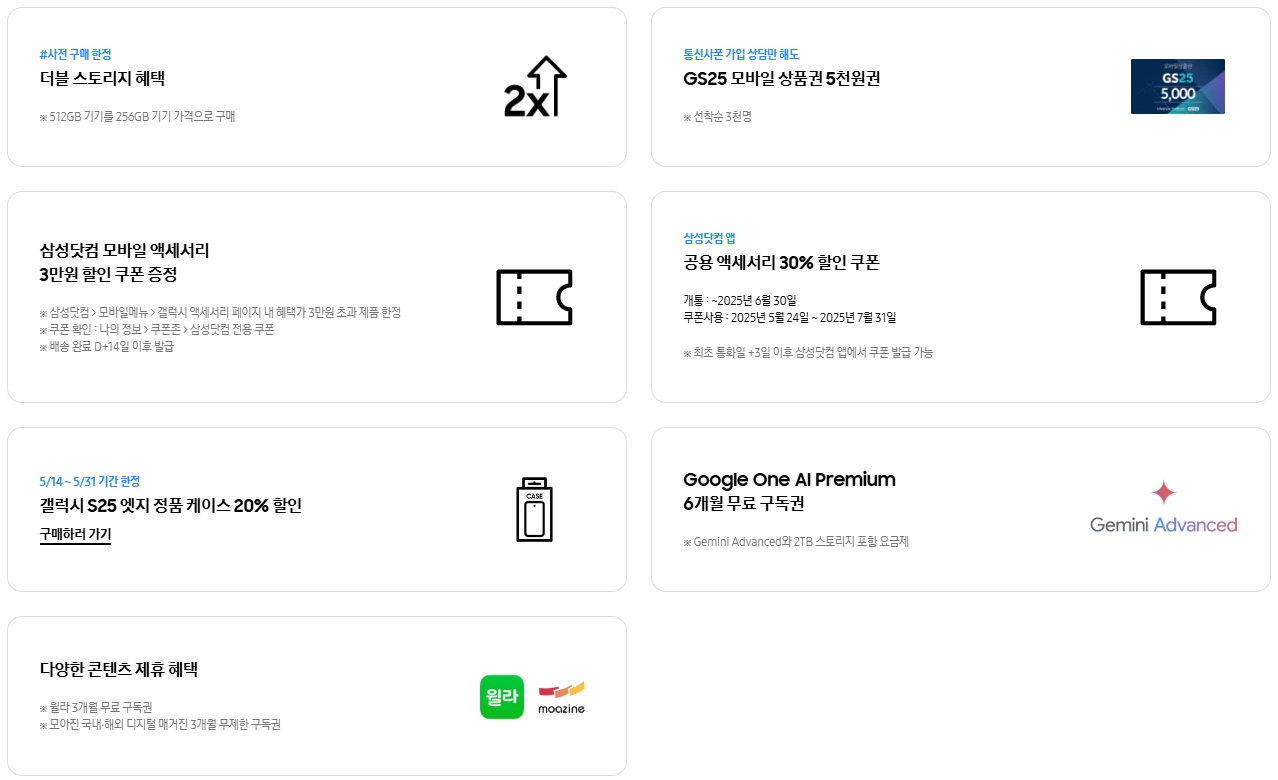1278x780 pixels.
Task: Click the GS25 모바일 상품권 5천원권 heading
Action: pos(782,79)
